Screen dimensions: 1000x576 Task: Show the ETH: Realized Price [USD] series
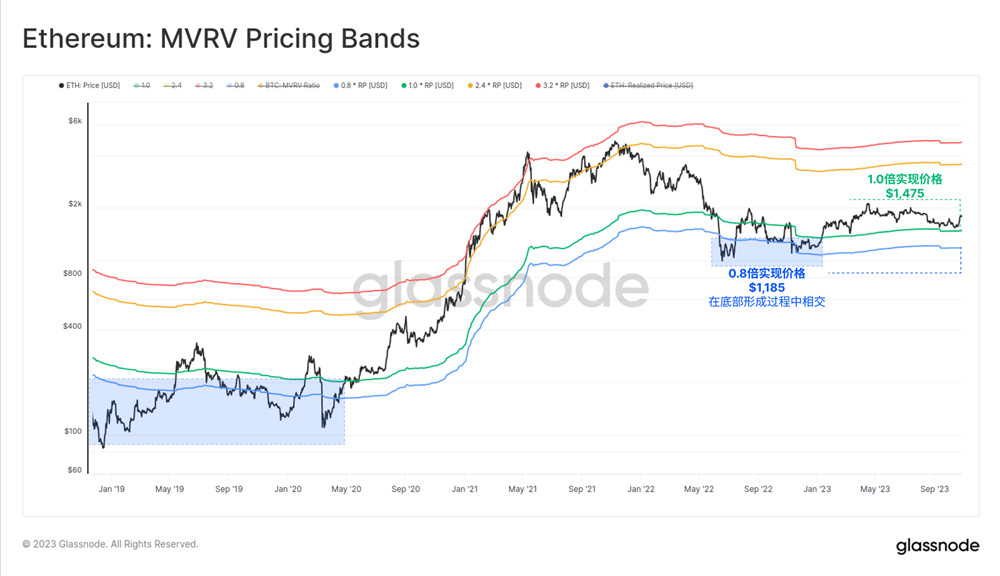pos(648,85)
